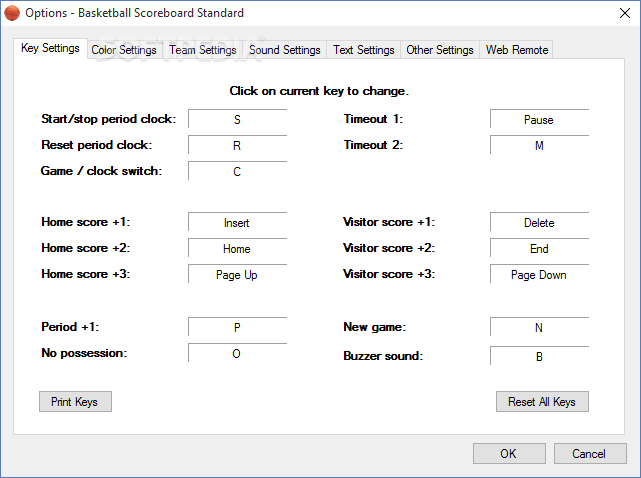
Task: Click the 'Visitor score +2:' label
Action: click(x=389, y=248)
